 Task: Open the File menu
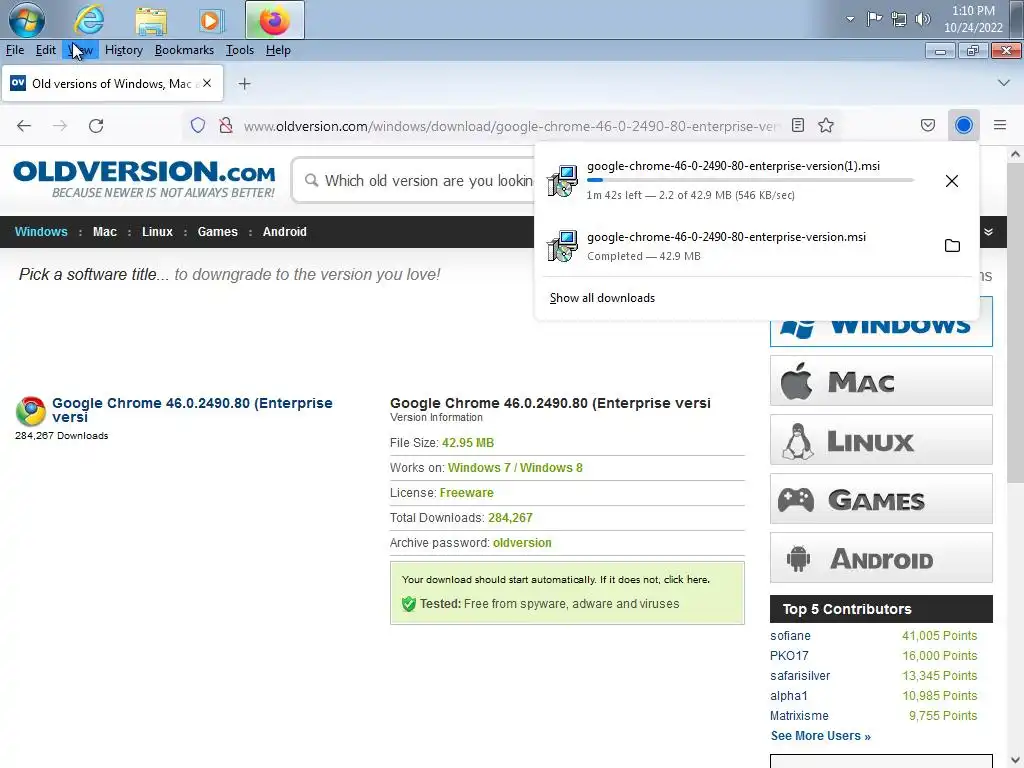click(x=14, y=50)
